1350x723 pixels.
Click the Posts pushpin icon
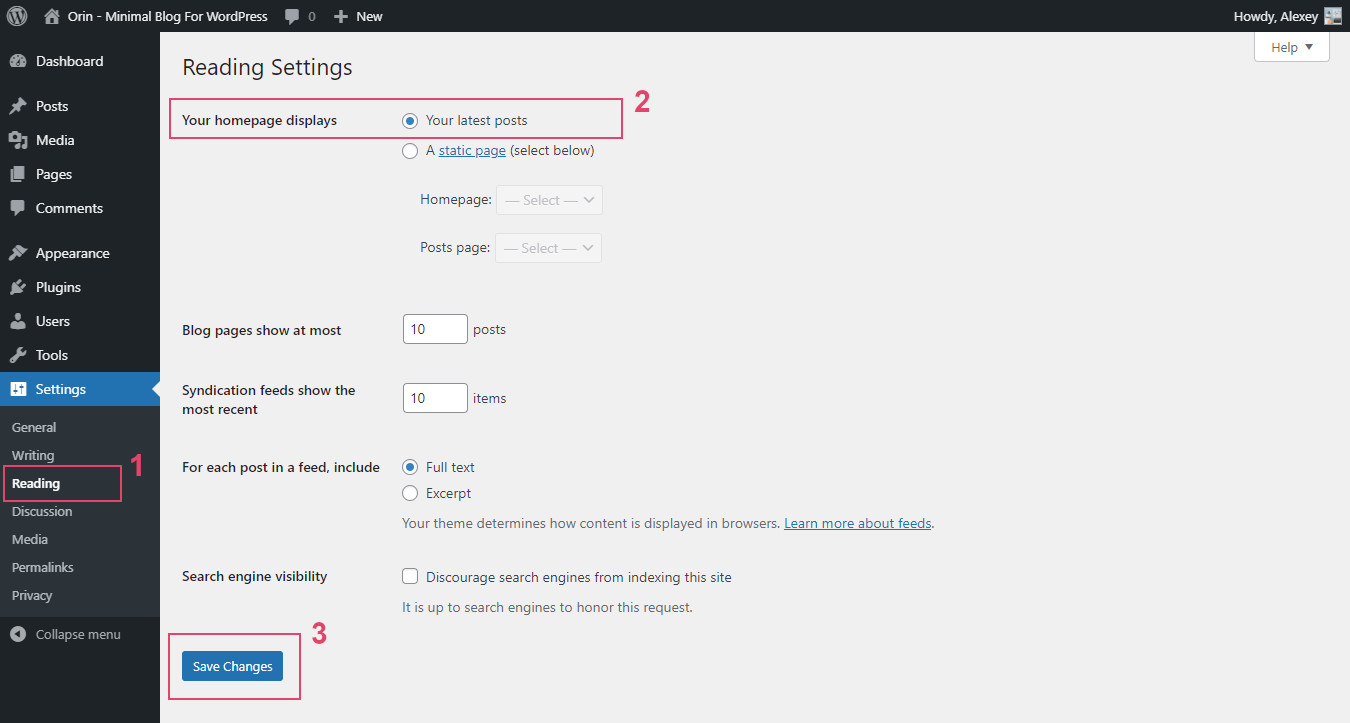[18, 106]
